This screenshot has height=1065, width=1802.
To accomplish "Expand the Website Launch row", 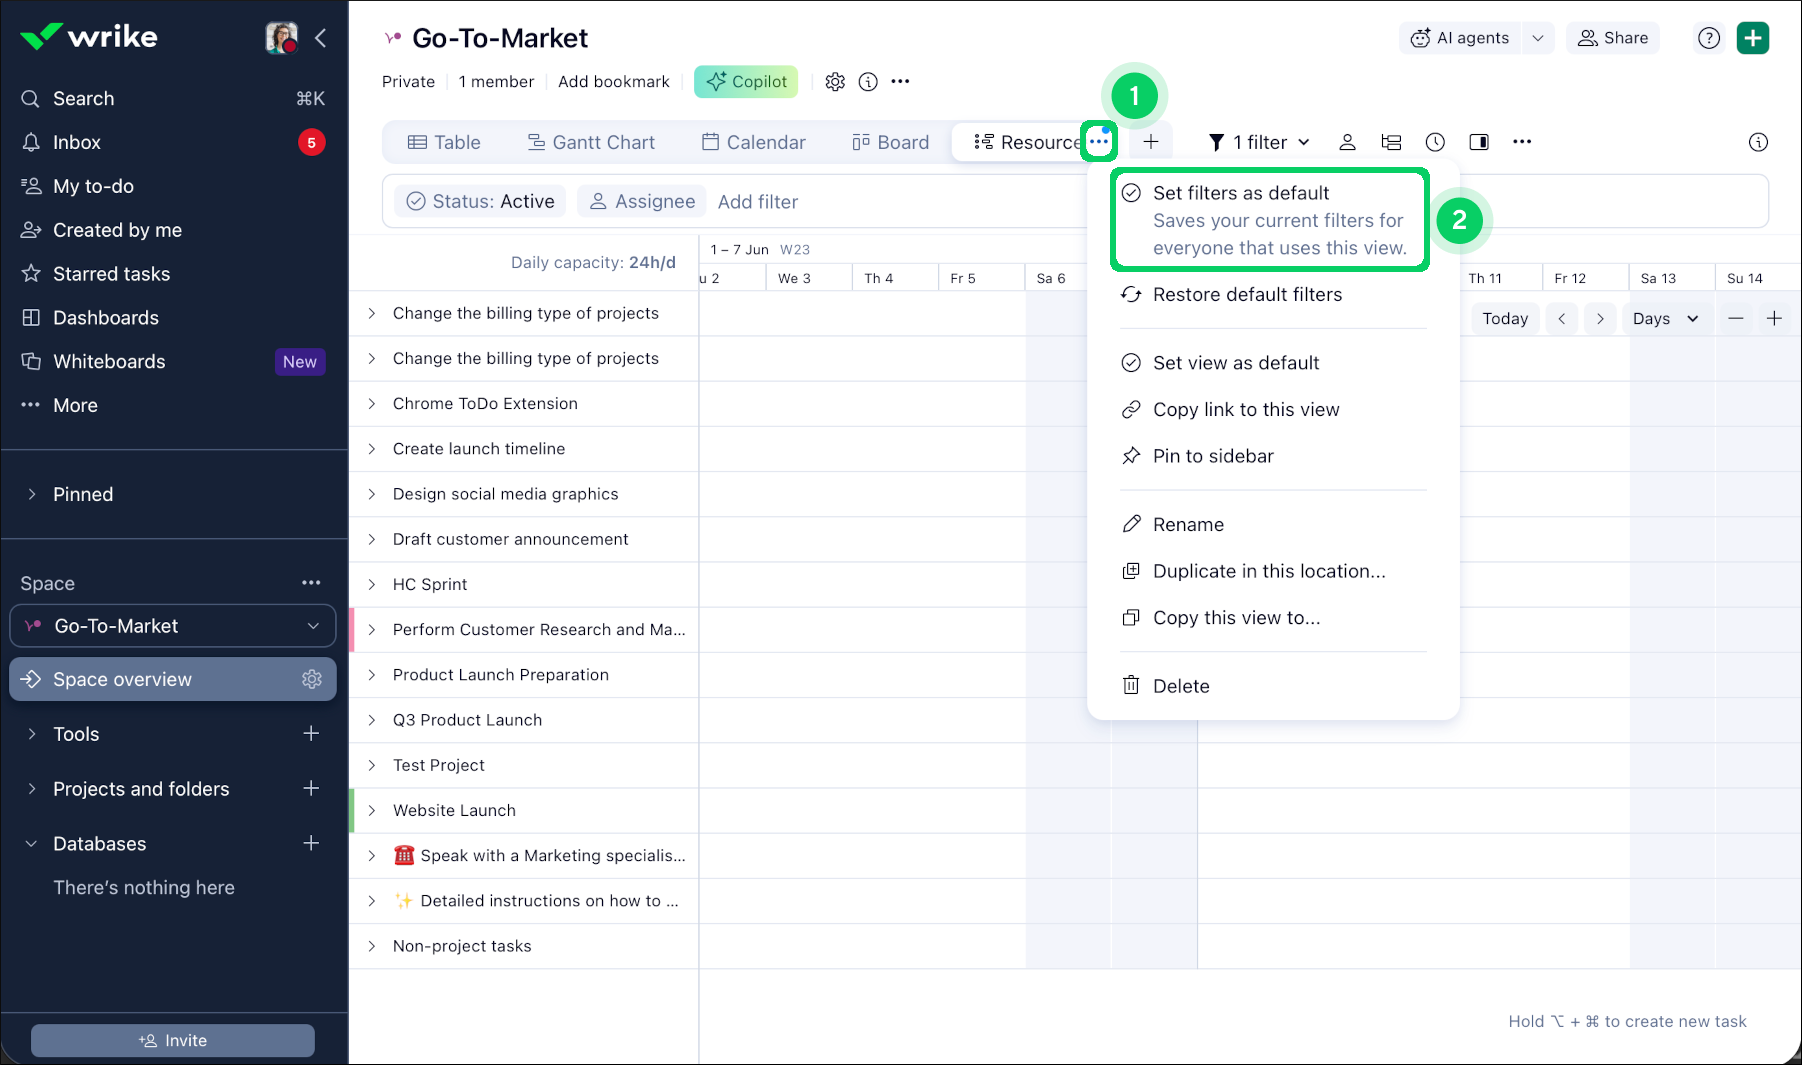I will (372, 811).
